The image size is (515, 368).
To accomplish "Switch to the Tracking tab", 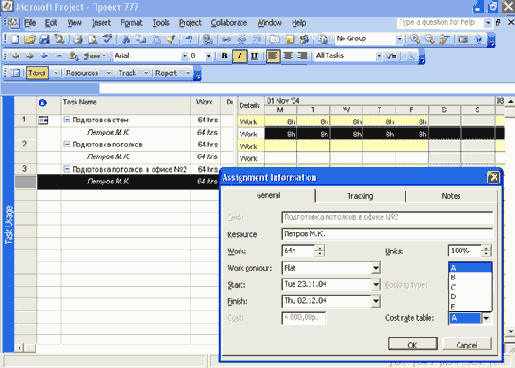I will [360, 196].
